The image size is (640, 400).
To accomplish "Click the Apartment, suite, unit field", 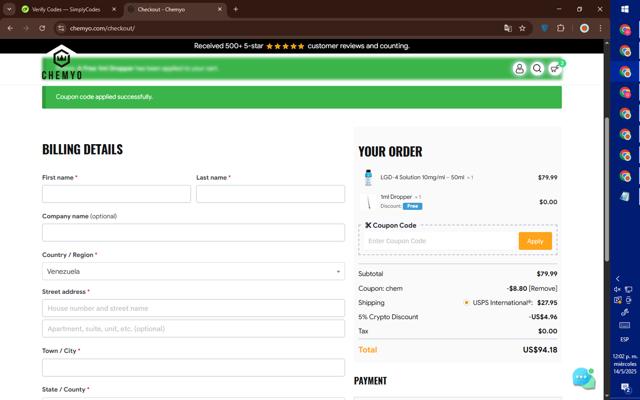I will [193, 329].
